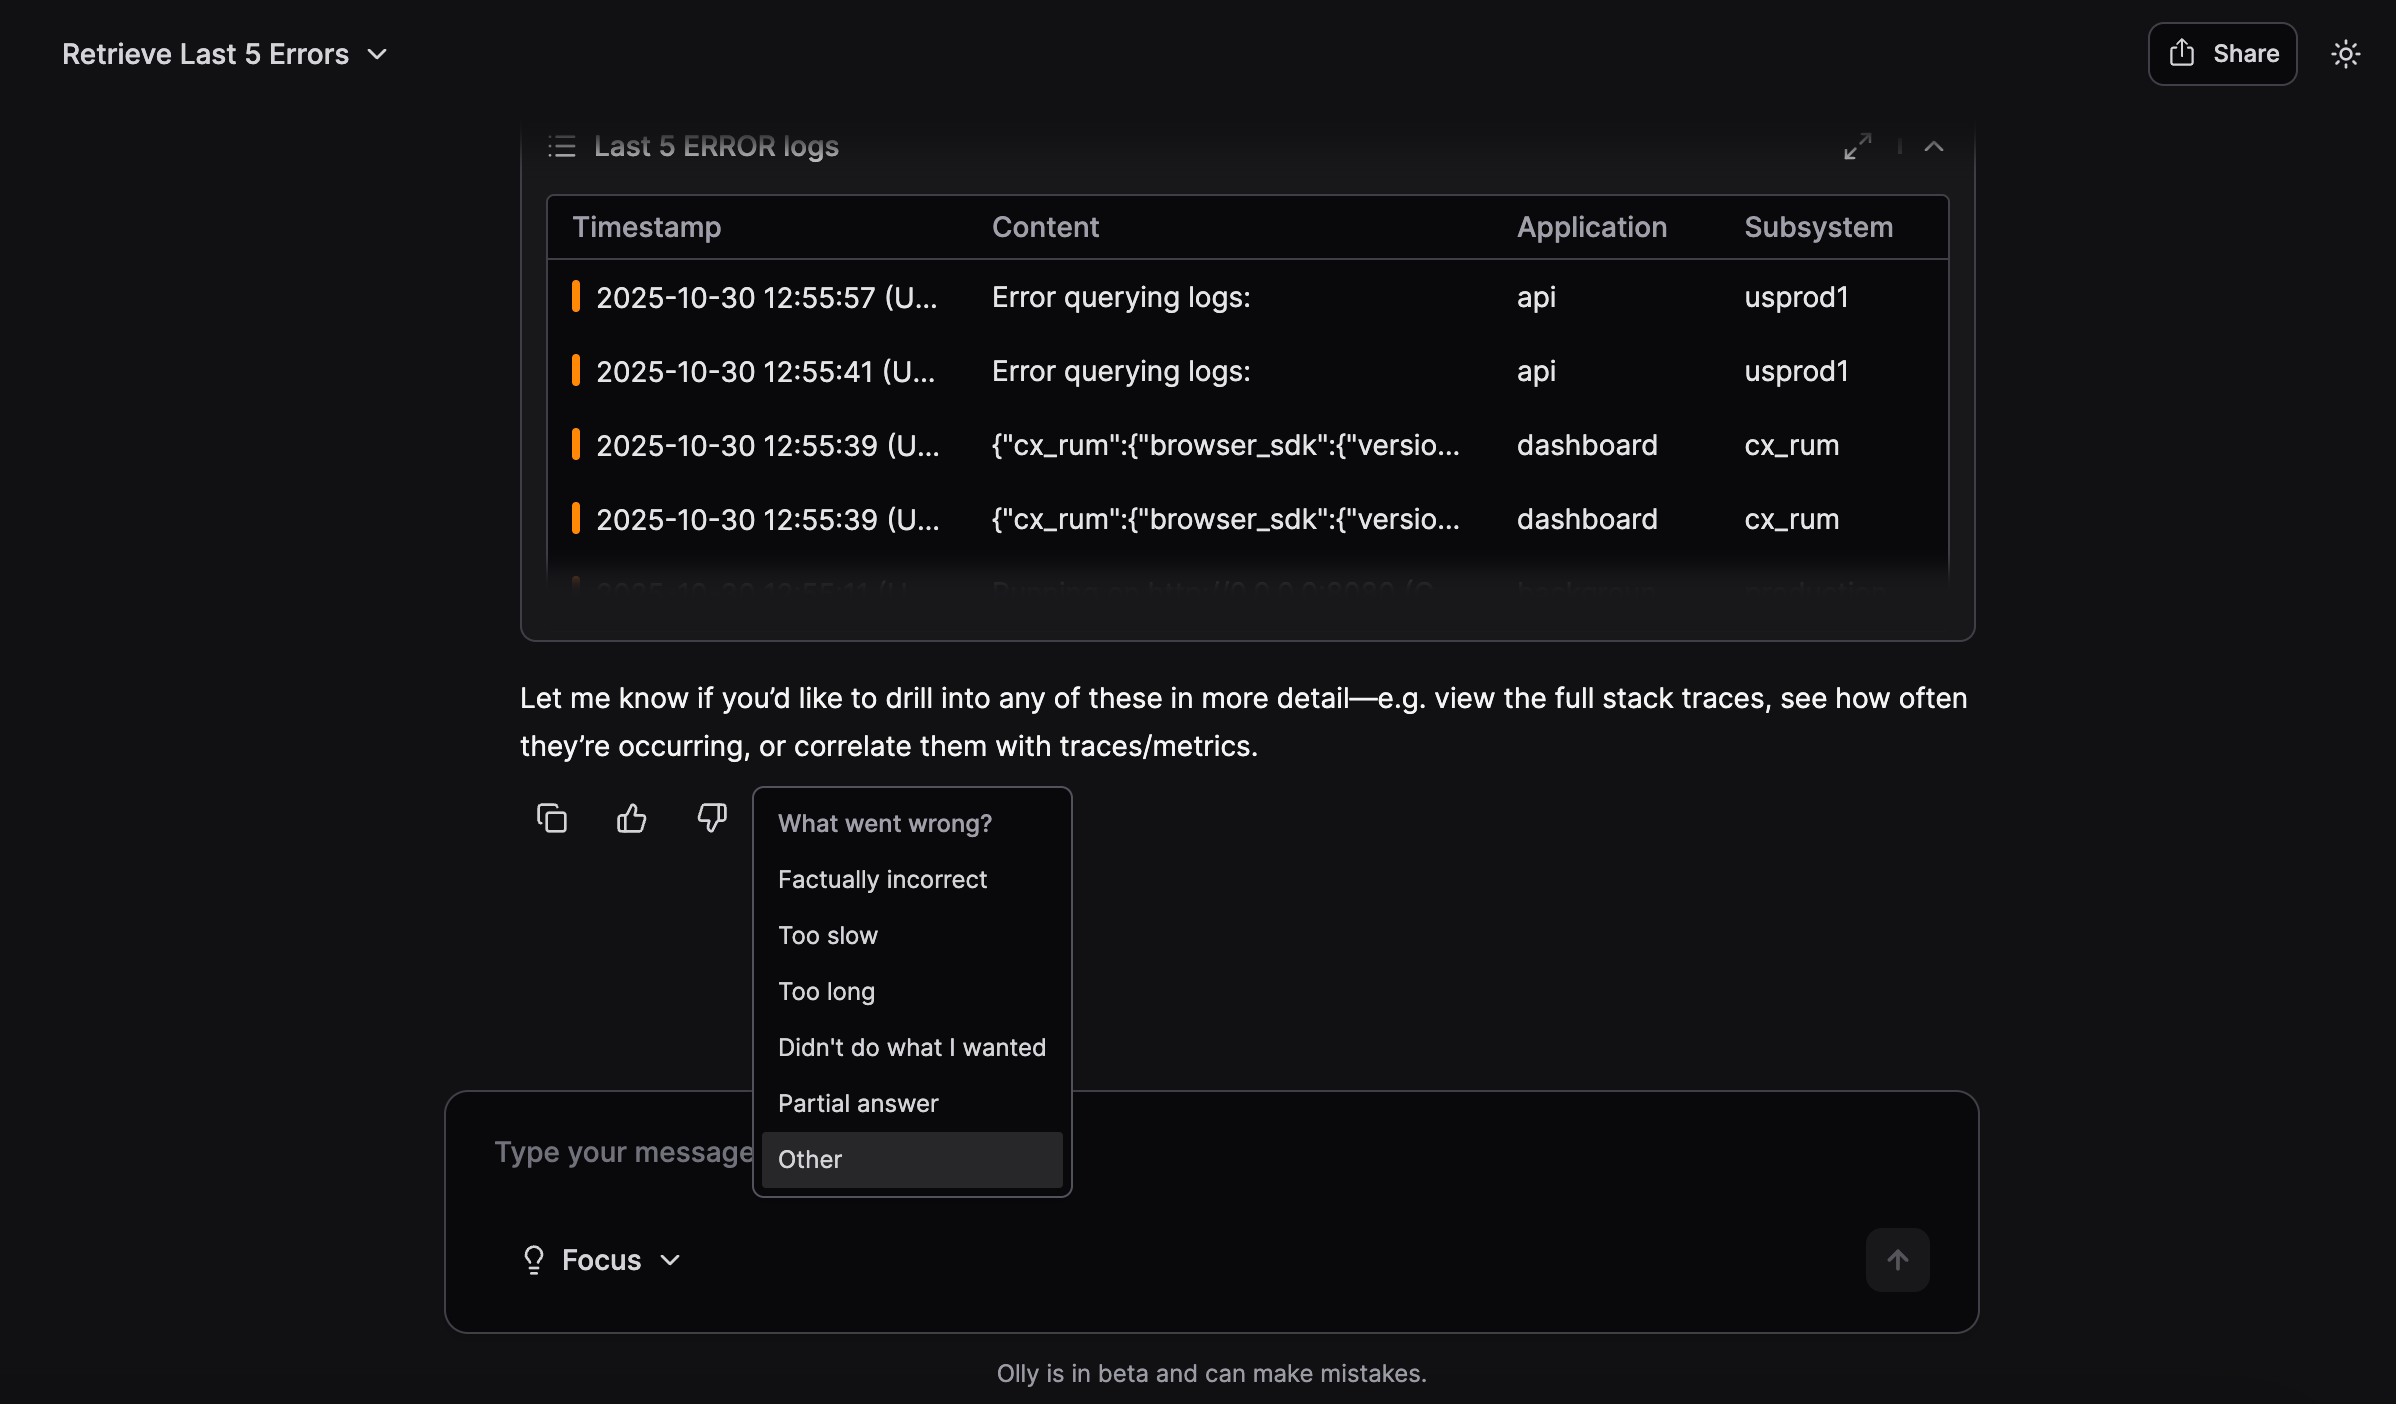2396x1404 pixels.
Task: Select Didn't do what I wanted option
Action: click(x=911, y=1047)
